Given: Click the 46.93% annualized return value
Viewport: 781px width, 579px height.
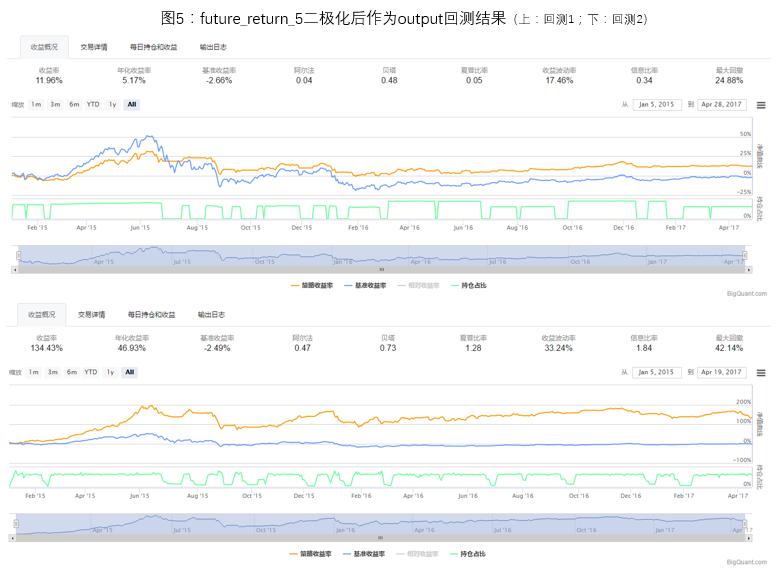Looking at the screenshot, I should (x=132, y=348).
